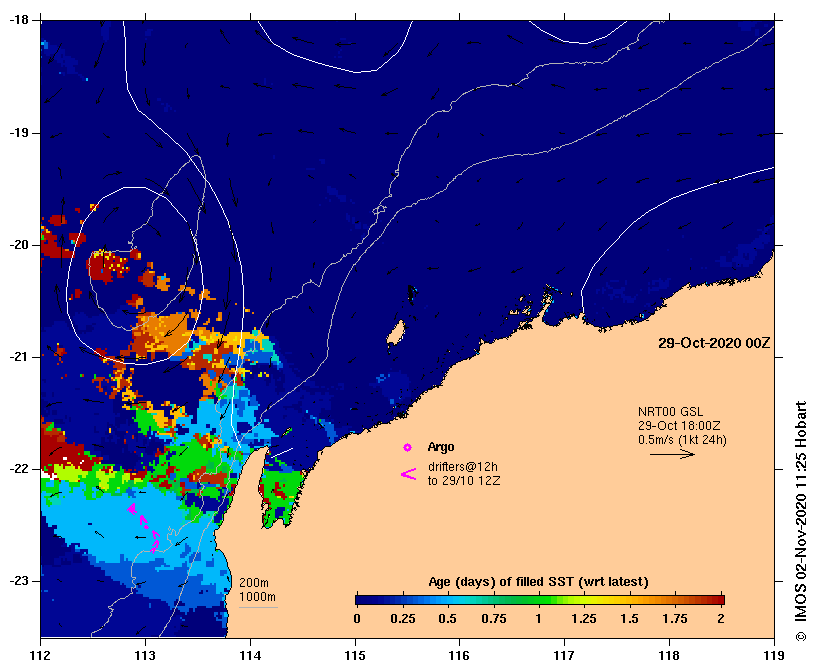Click the 0.5m/s reference velocity arrow
This screenshot has height=672, width=818.
[672, 454]
